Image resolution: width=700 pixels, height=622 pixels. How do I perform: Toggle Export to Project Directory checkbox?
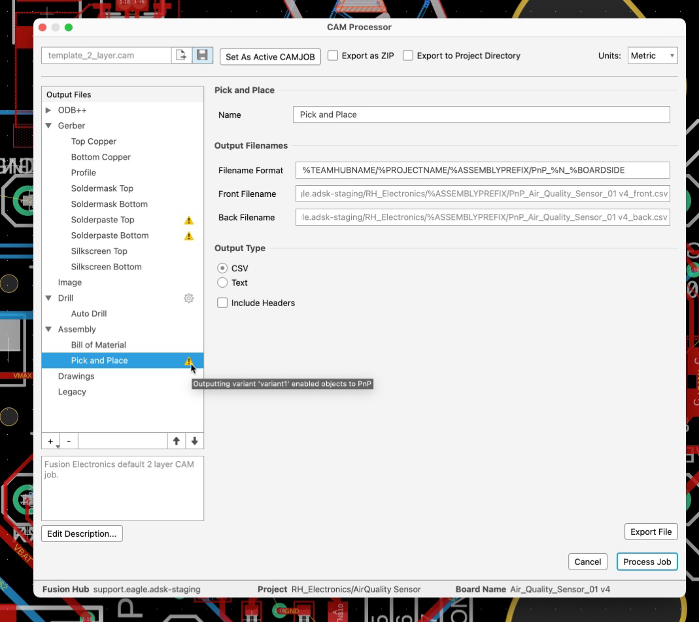(x=408, y=55)
